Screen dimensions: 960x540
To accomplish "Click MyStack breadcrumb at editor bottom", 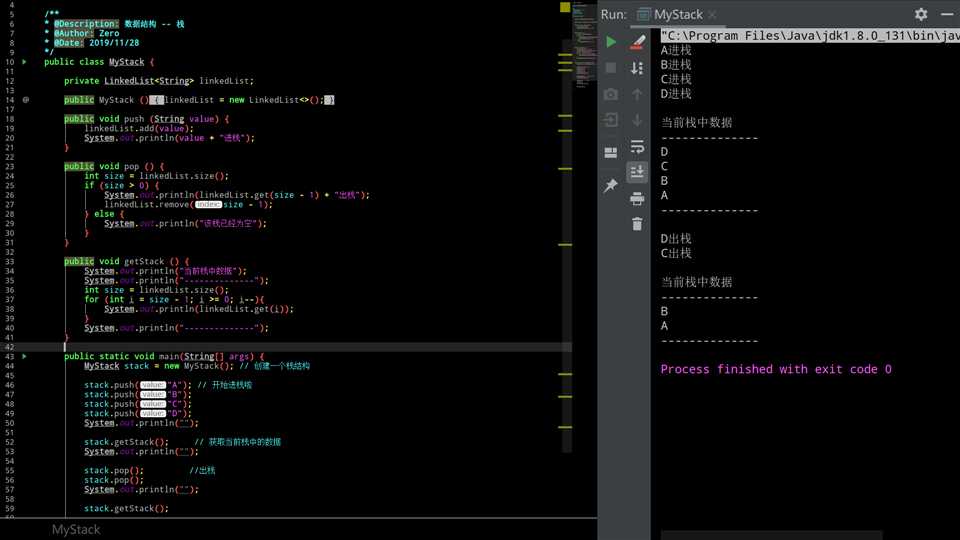I will coord(76,530).
